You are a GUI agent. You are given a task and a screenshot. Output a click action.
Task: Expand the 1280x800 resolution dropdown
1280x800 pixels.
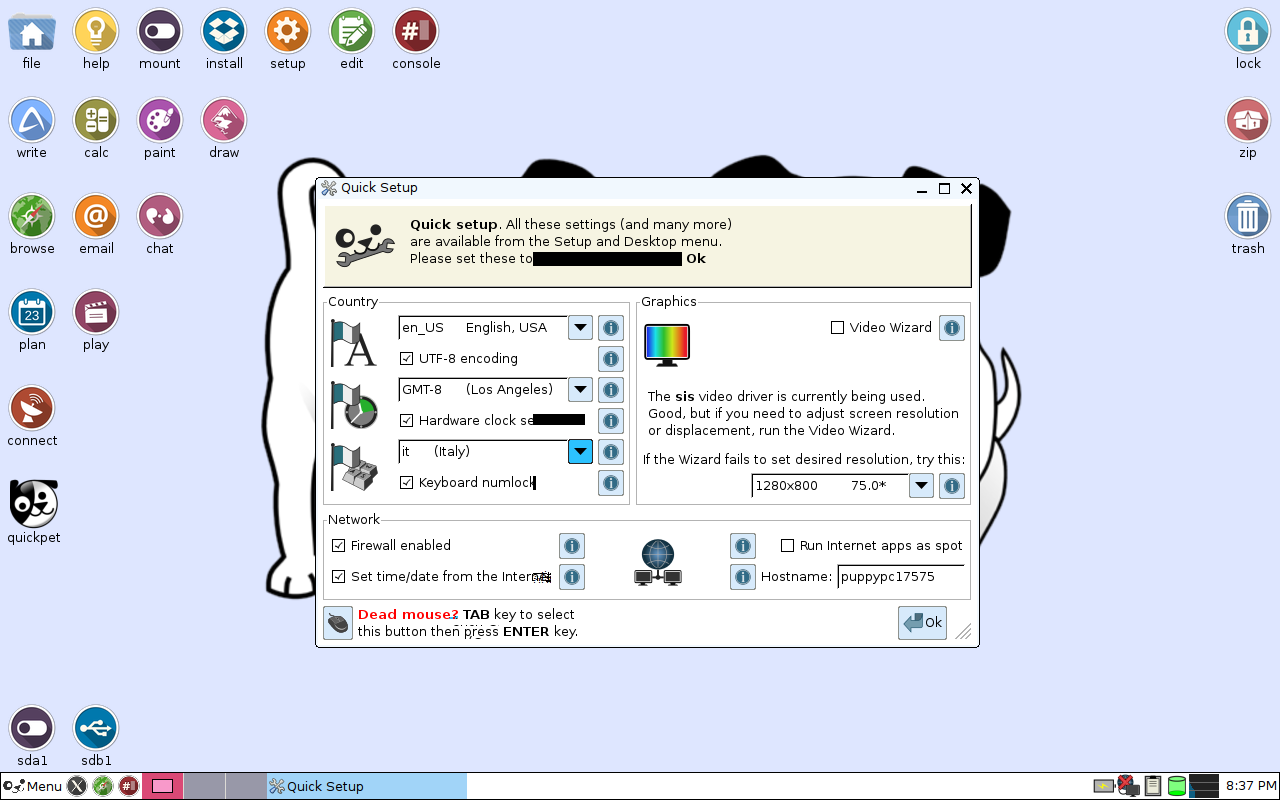[x=921, y=486]
